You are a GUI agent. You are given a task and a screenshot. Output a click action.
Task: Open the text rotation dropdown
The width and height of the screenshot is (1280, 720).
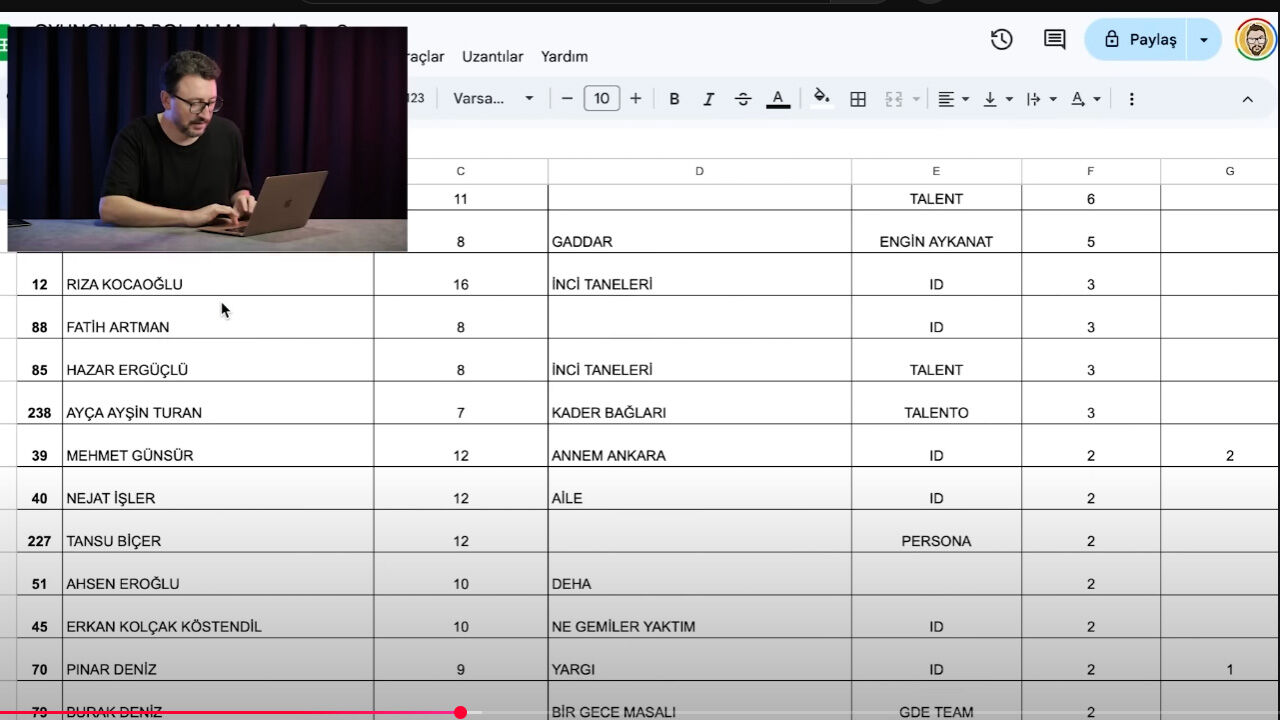coord(1085,99)
